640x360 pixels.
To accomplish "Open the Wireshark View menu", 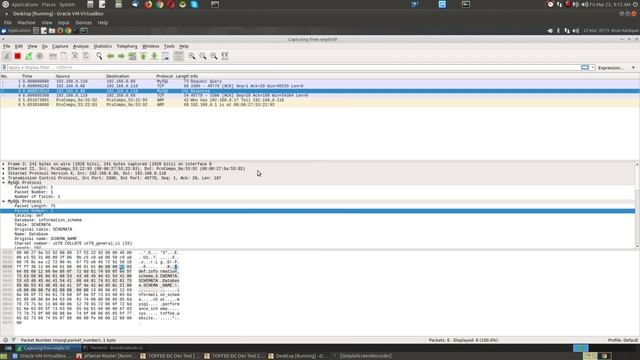I will 32,47.
